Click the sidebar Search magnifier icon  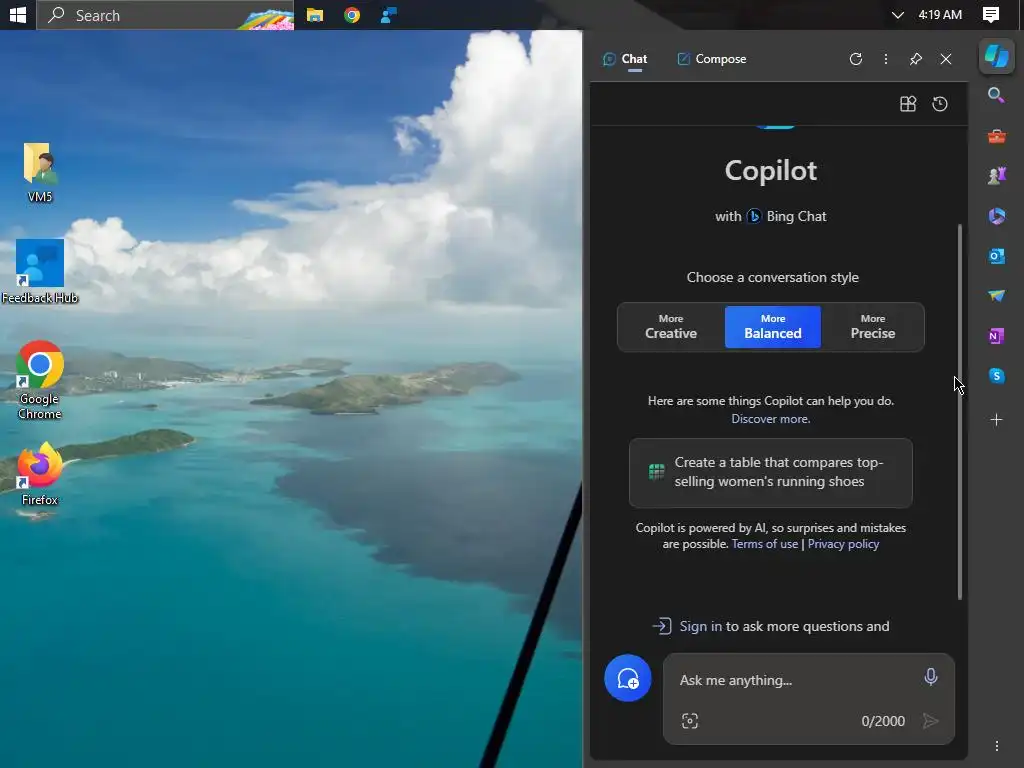[996, 95]
